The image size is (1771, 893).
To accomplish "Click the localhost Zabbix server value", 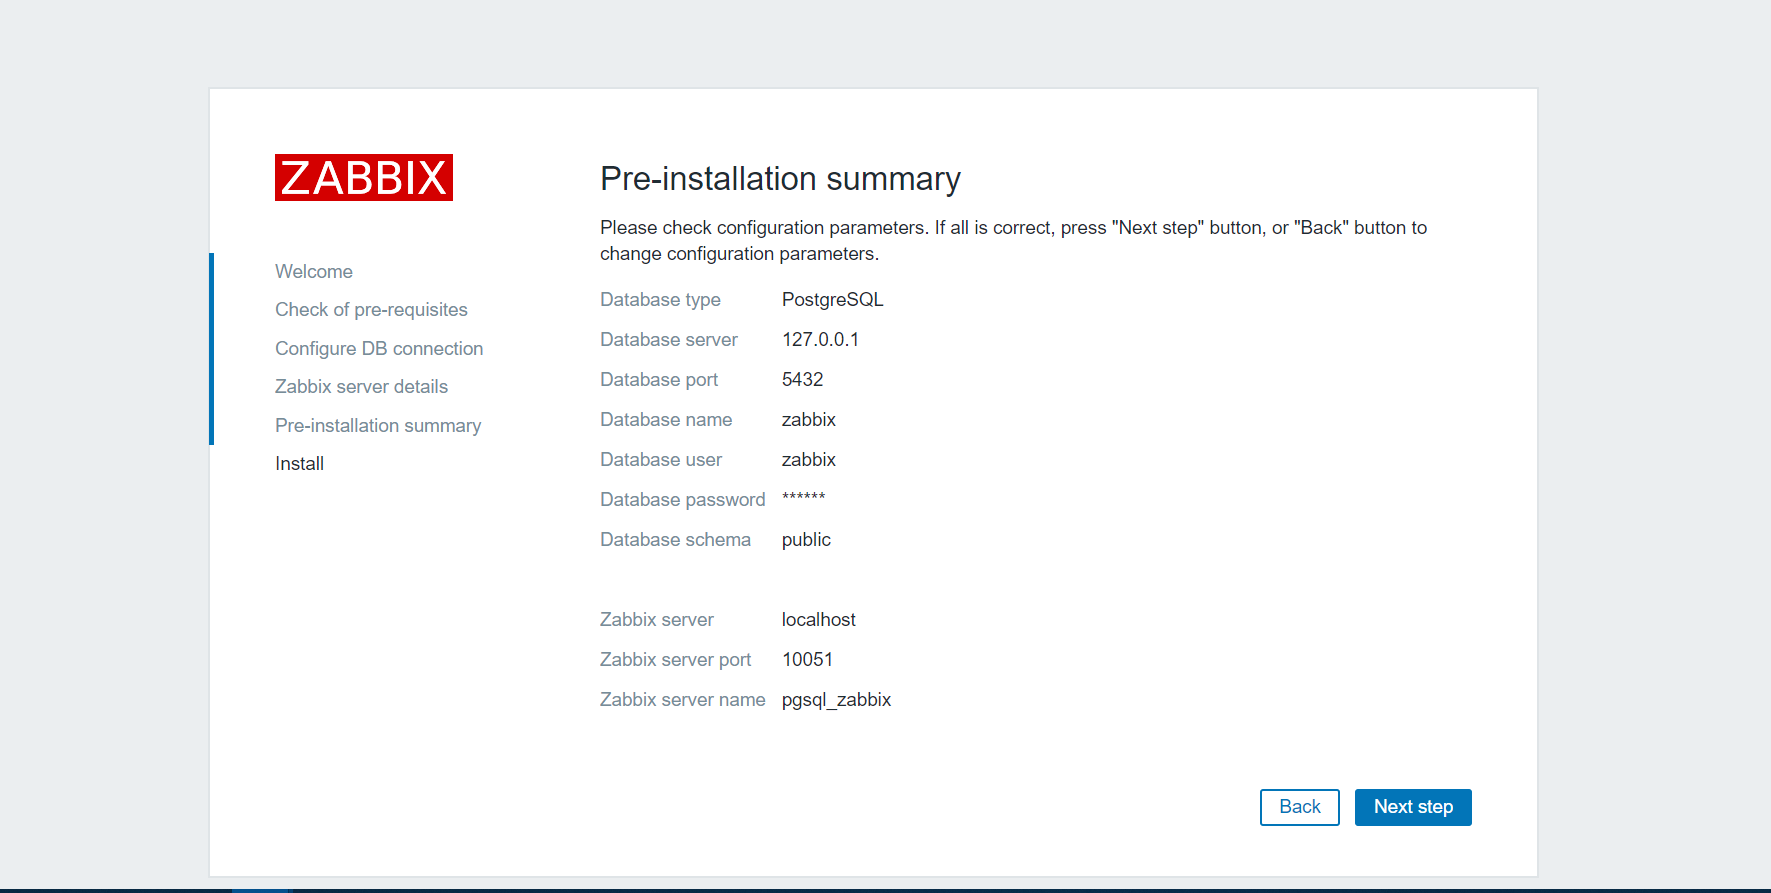I will (x=818, y=620).
